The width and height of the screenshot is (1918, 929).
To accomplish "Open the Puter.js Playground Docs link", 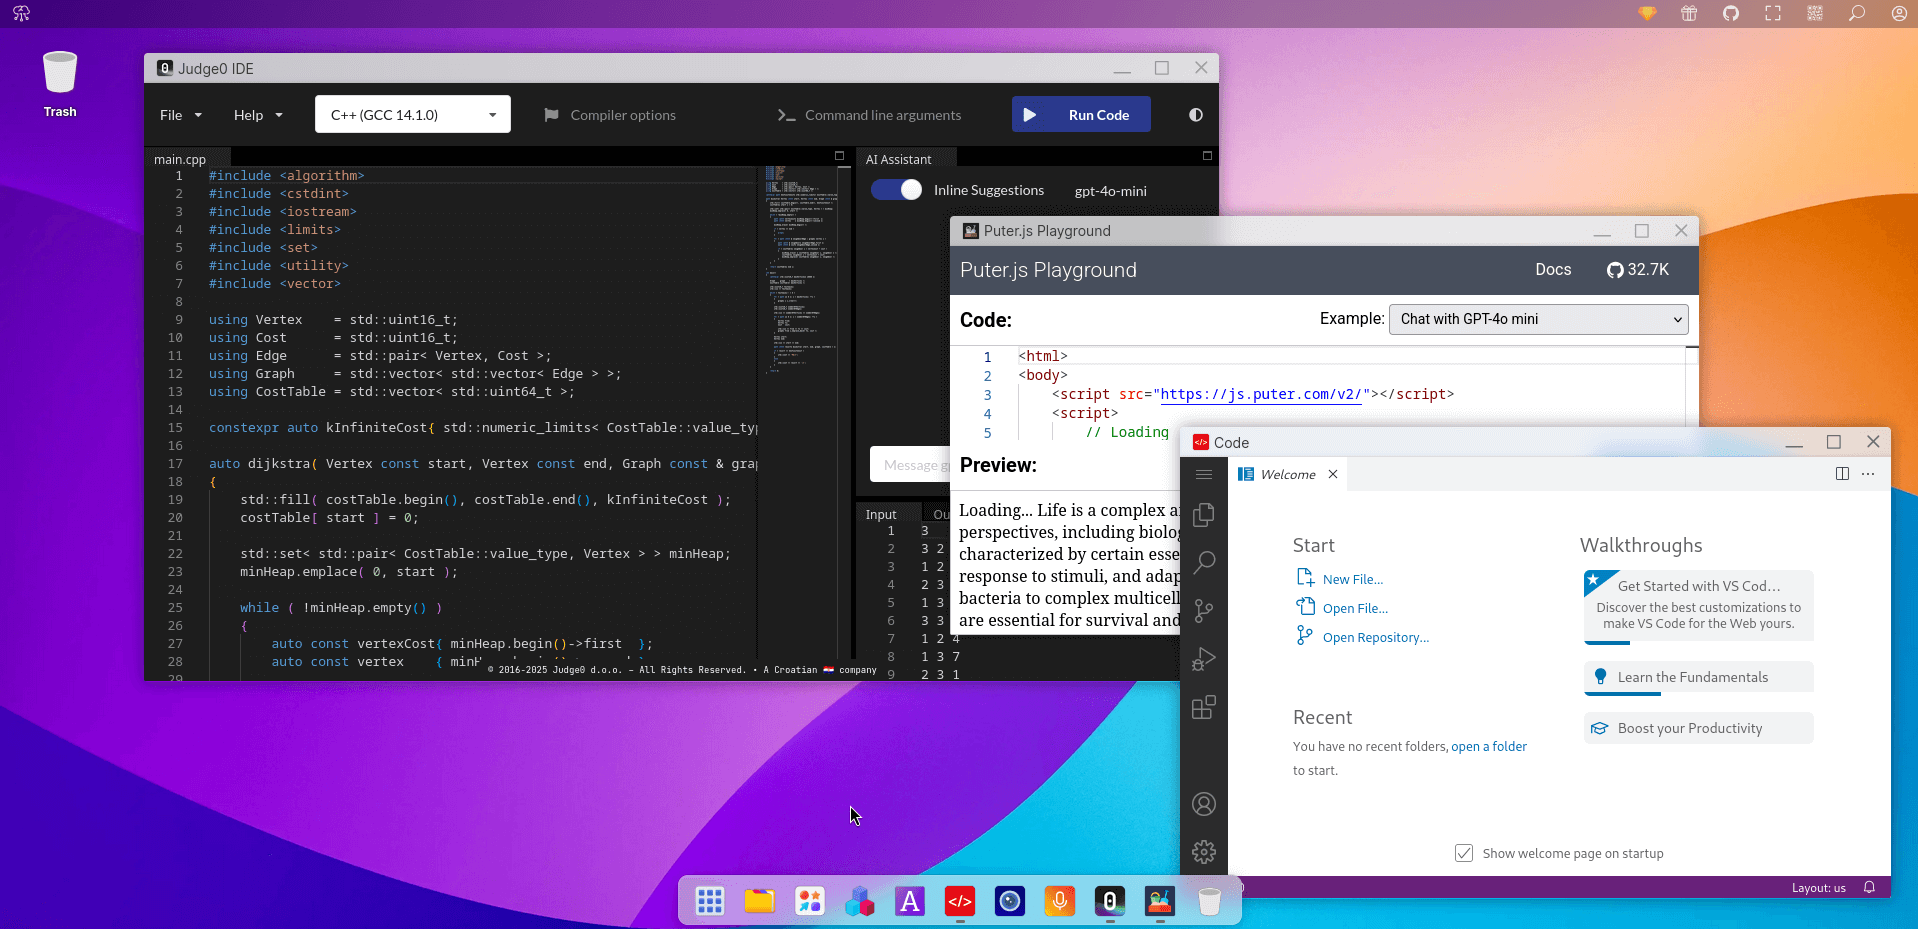I will 1552,269.
